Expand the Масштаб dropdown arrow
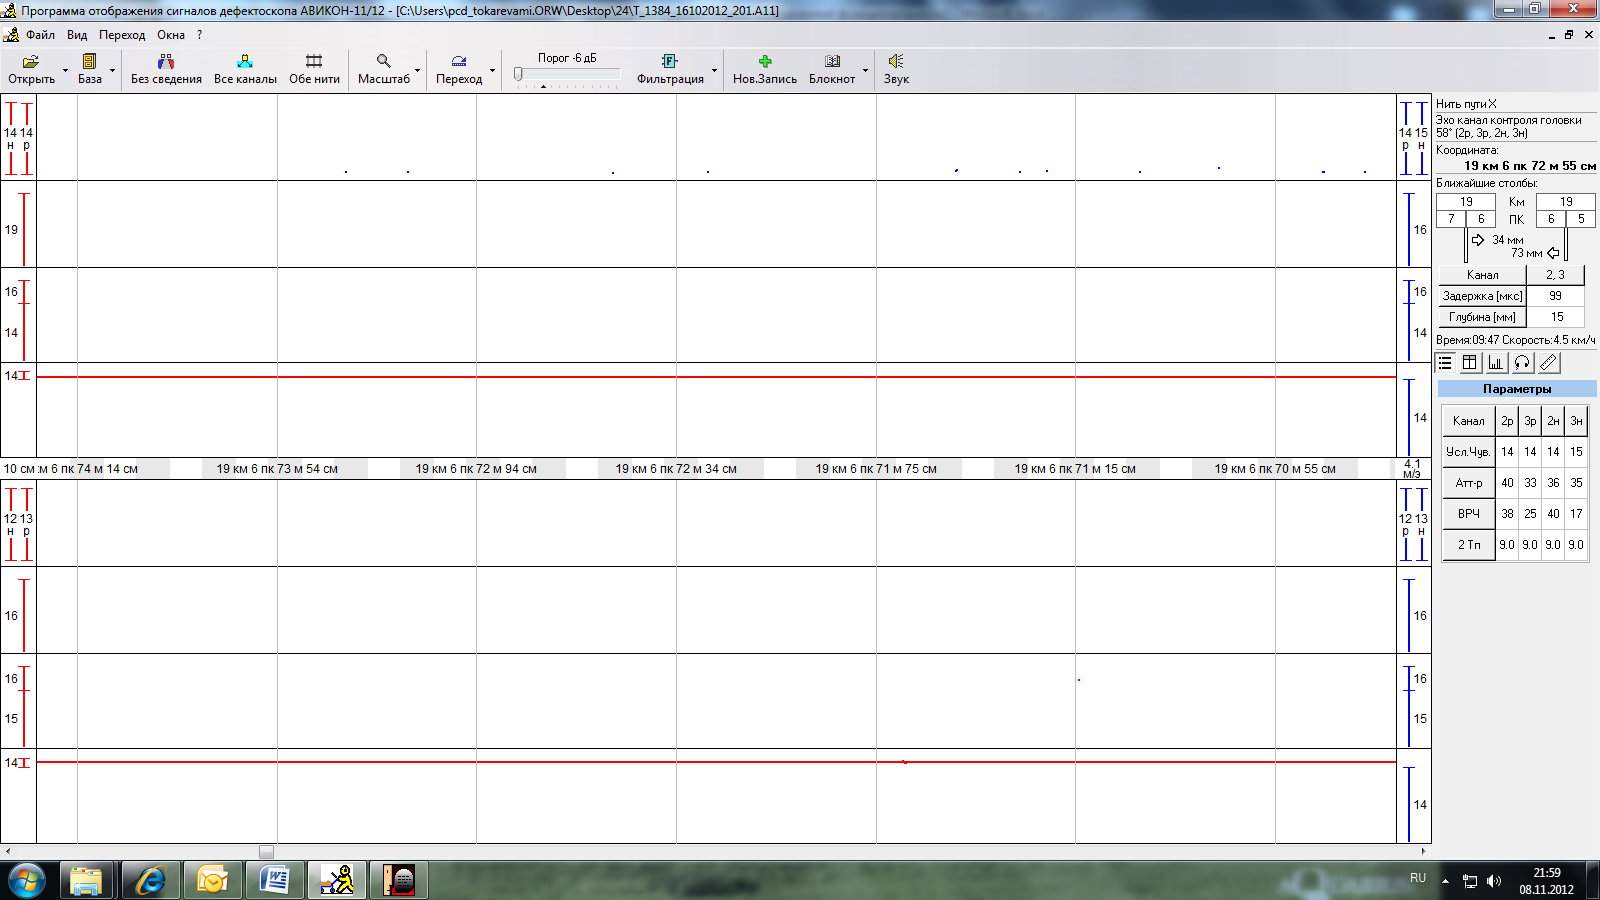The image size is (1600, 900). (417, 70)
